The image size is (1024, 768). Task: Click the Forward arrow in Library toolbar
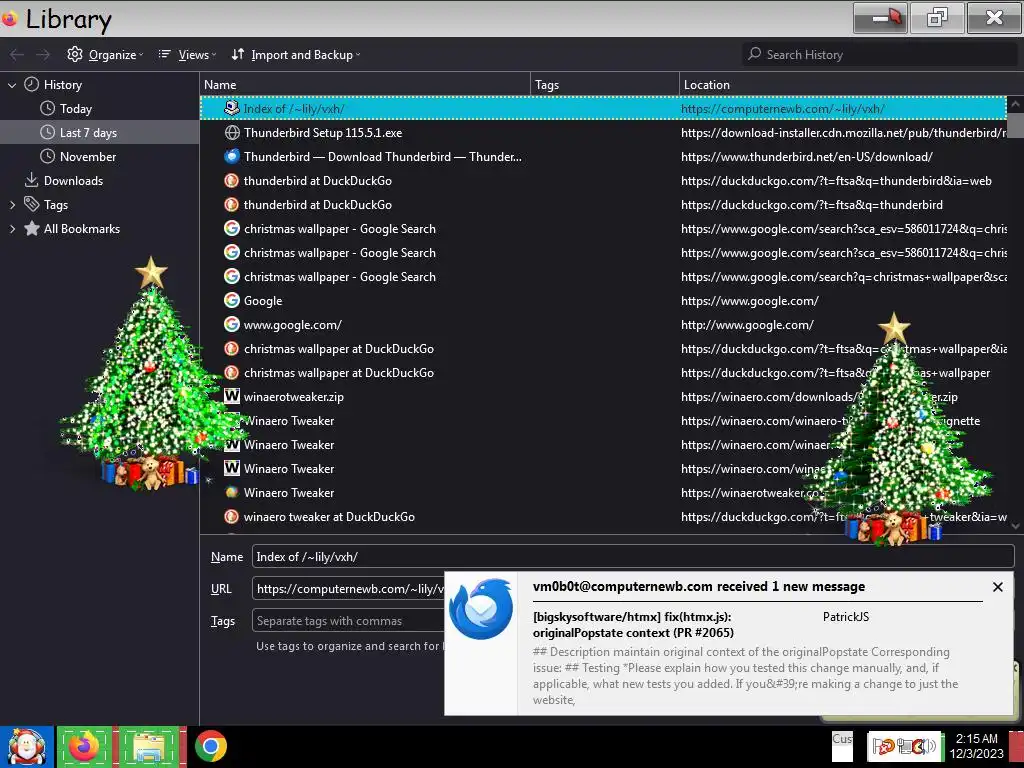coord(43,55)
